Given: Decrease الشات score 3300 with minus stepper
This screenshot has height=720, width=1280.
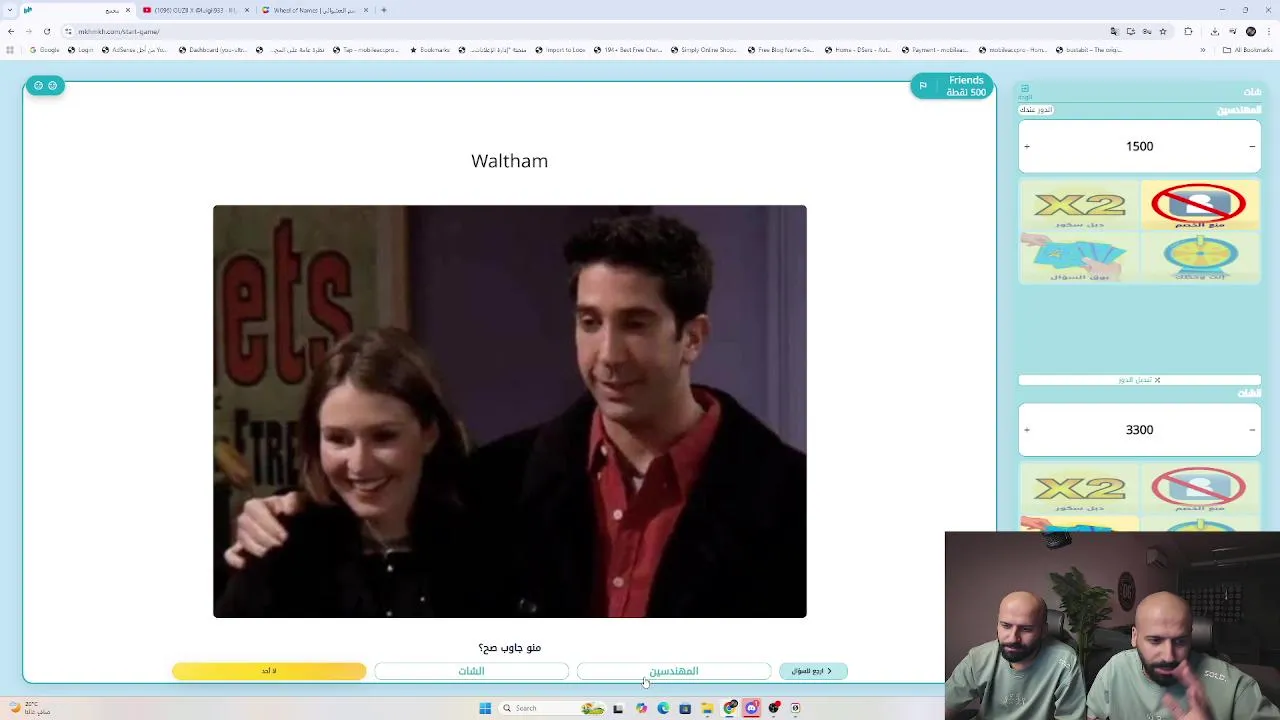Looking at the screenshot, I should point(1252,430).
